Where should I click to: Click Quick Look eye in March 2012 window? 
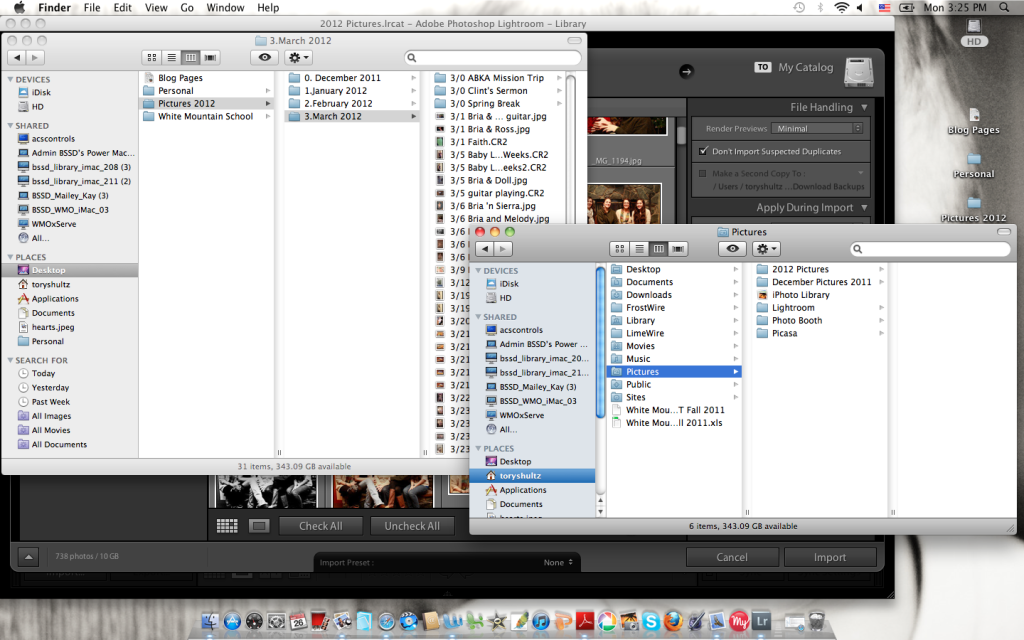pyautogui.click(x=264, y=57)
